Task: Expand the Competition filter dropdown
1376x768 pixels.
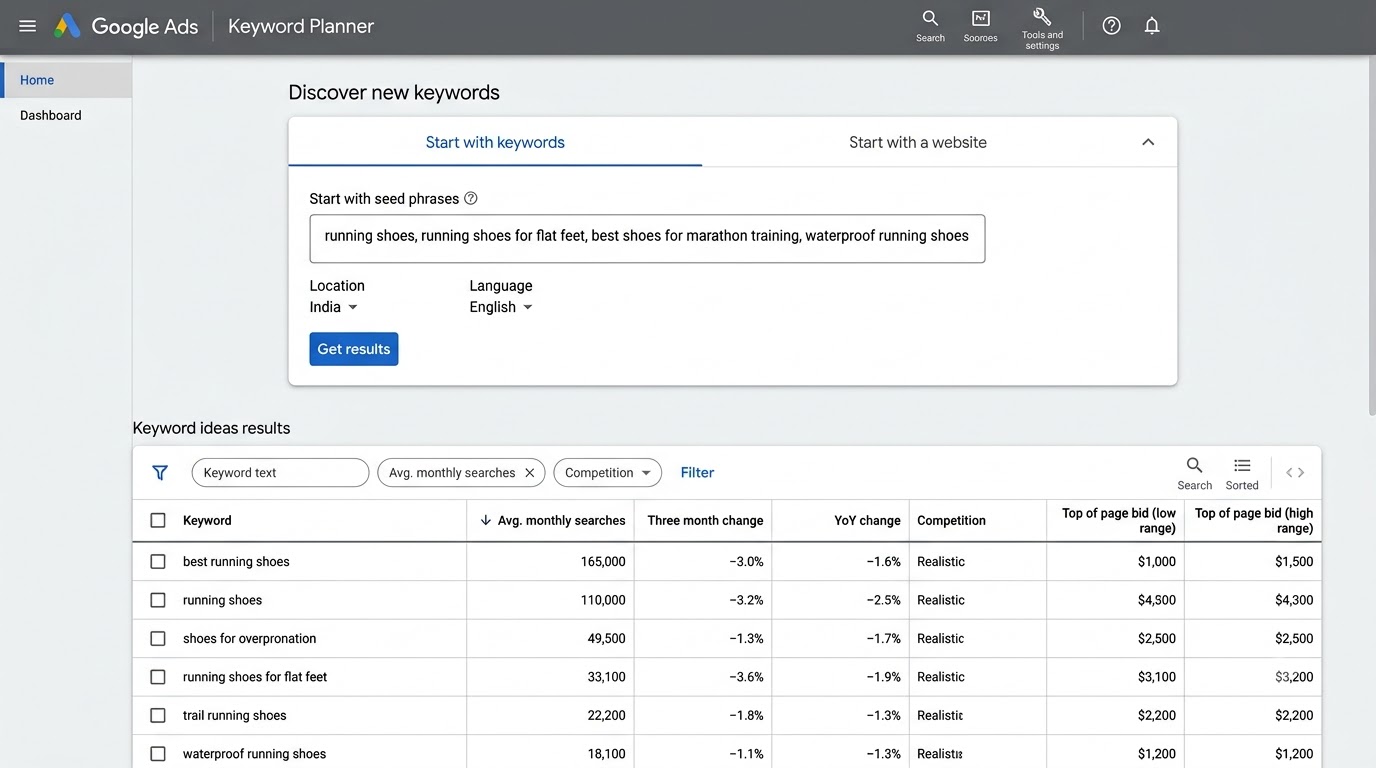Action: click(607, 473)
